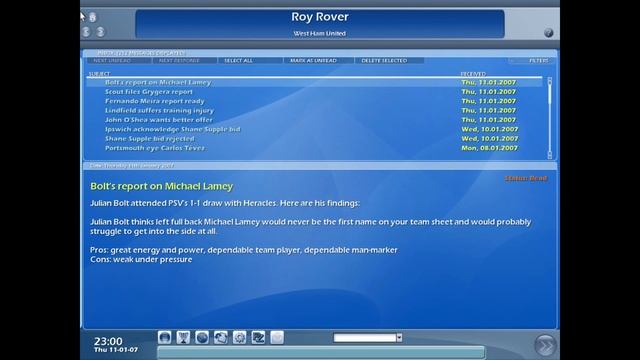Click the 23:00 game clock display
Image resolution: width=640 pixels, height=360 pixels.
108,341
